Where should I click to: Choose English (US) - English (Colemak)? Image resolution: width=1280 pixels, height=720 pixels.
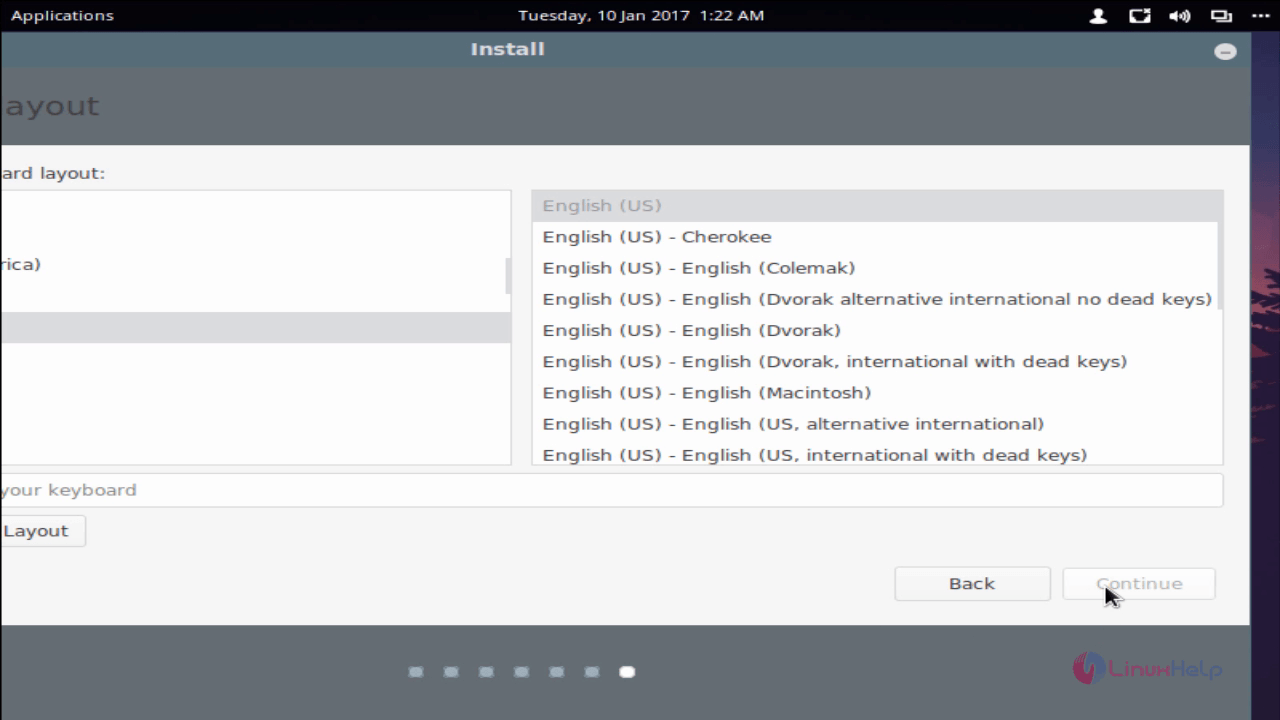pos(875,268)
